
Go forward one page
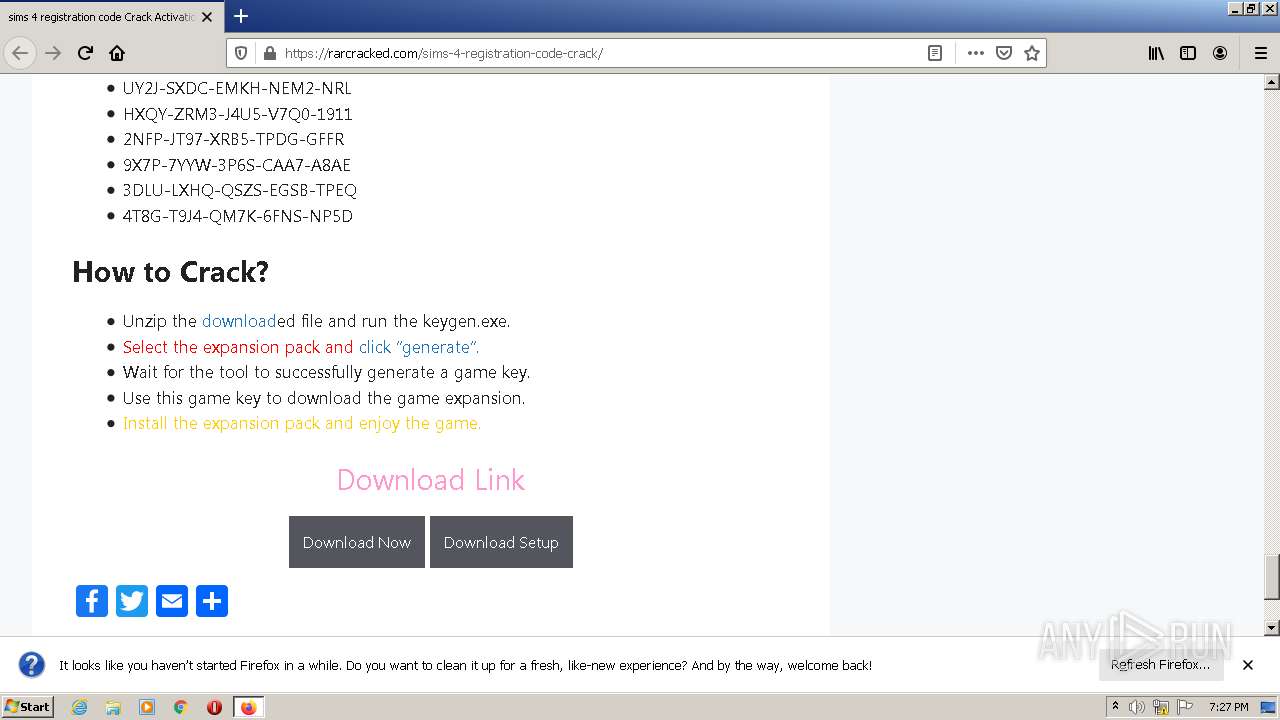53,53
